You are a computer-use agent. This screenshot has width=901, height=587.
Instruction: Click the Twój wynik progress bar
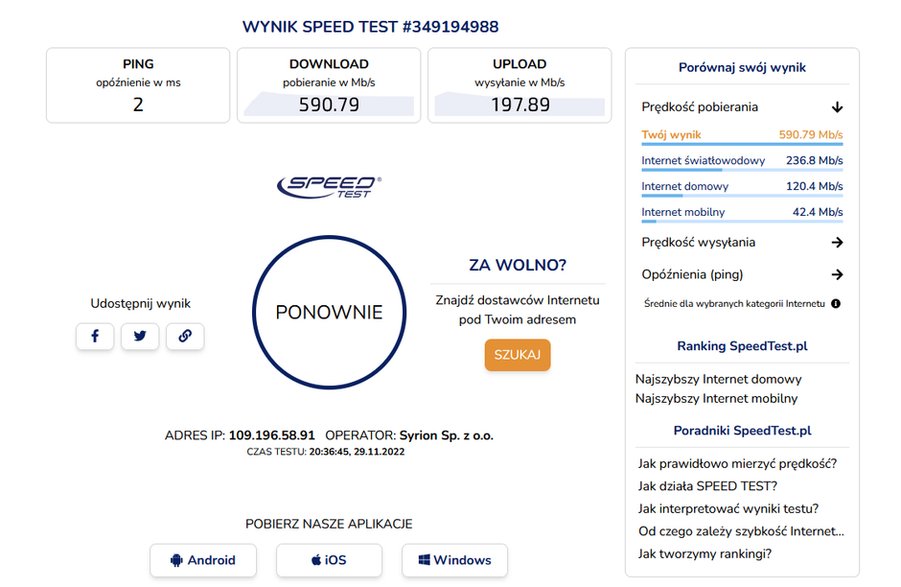click(x=742, y=144)
